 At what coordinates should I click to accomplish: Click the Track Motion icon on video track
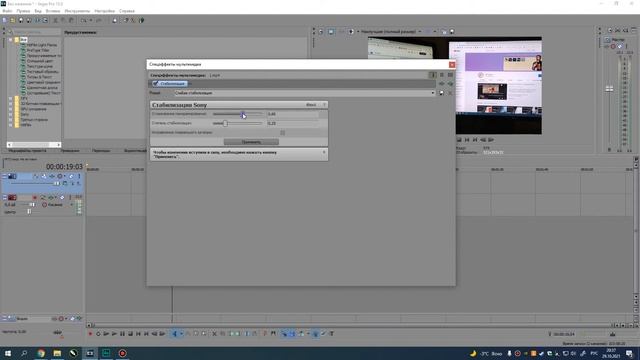[44, 176]
